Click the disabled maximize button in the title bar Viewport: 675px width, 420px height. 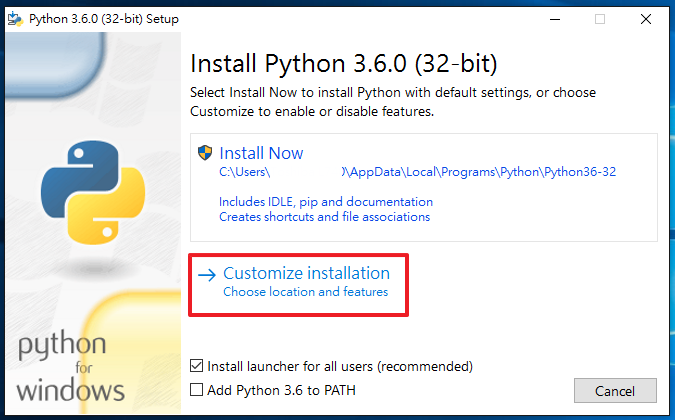(x=599, y=18)
